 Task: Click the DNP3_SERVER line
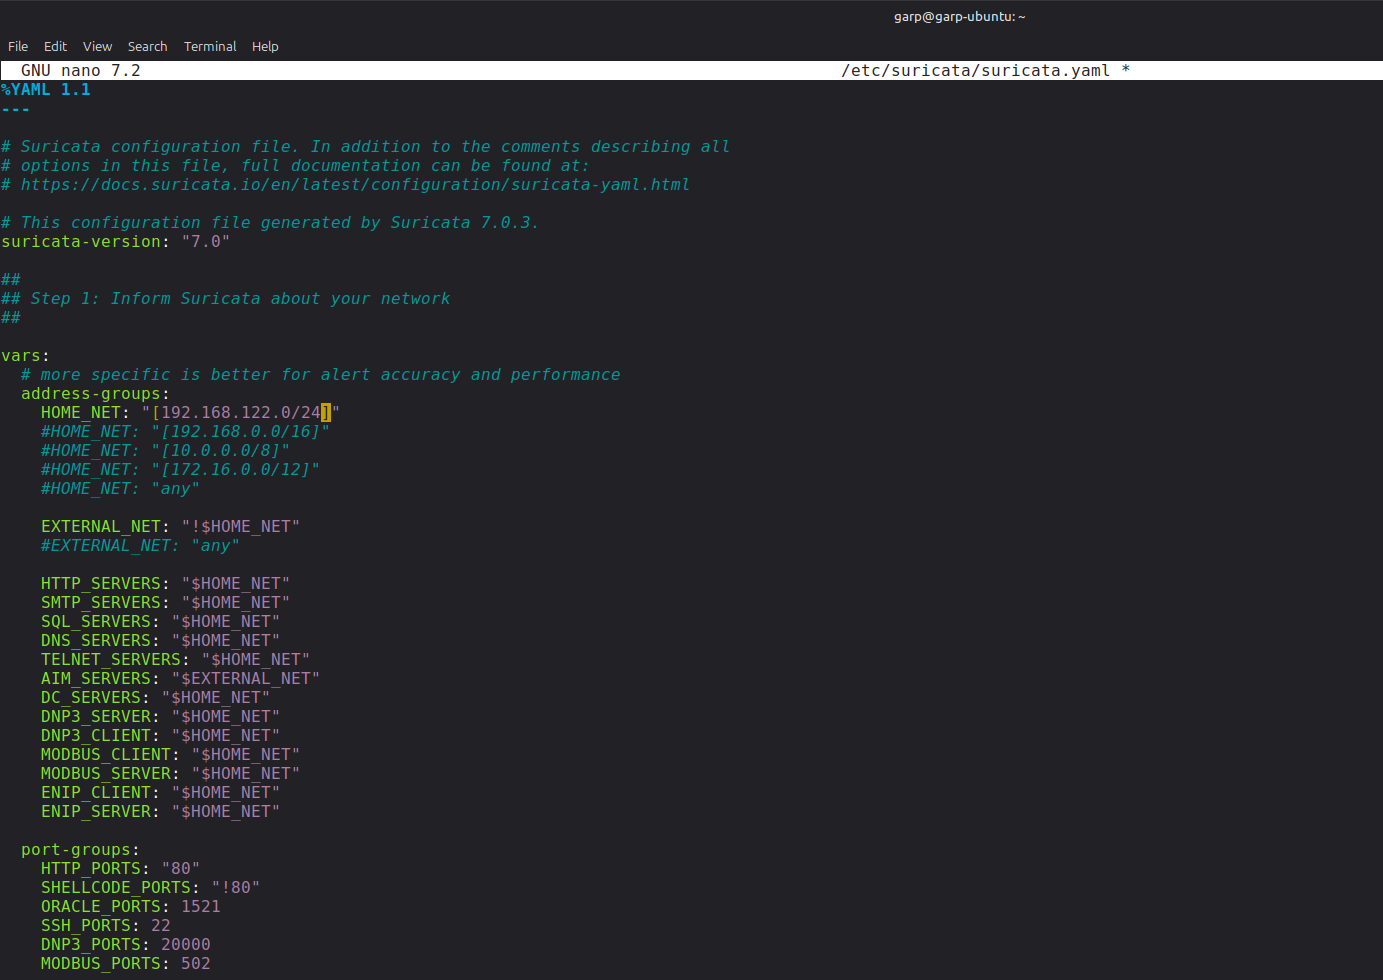coord(161,717)
